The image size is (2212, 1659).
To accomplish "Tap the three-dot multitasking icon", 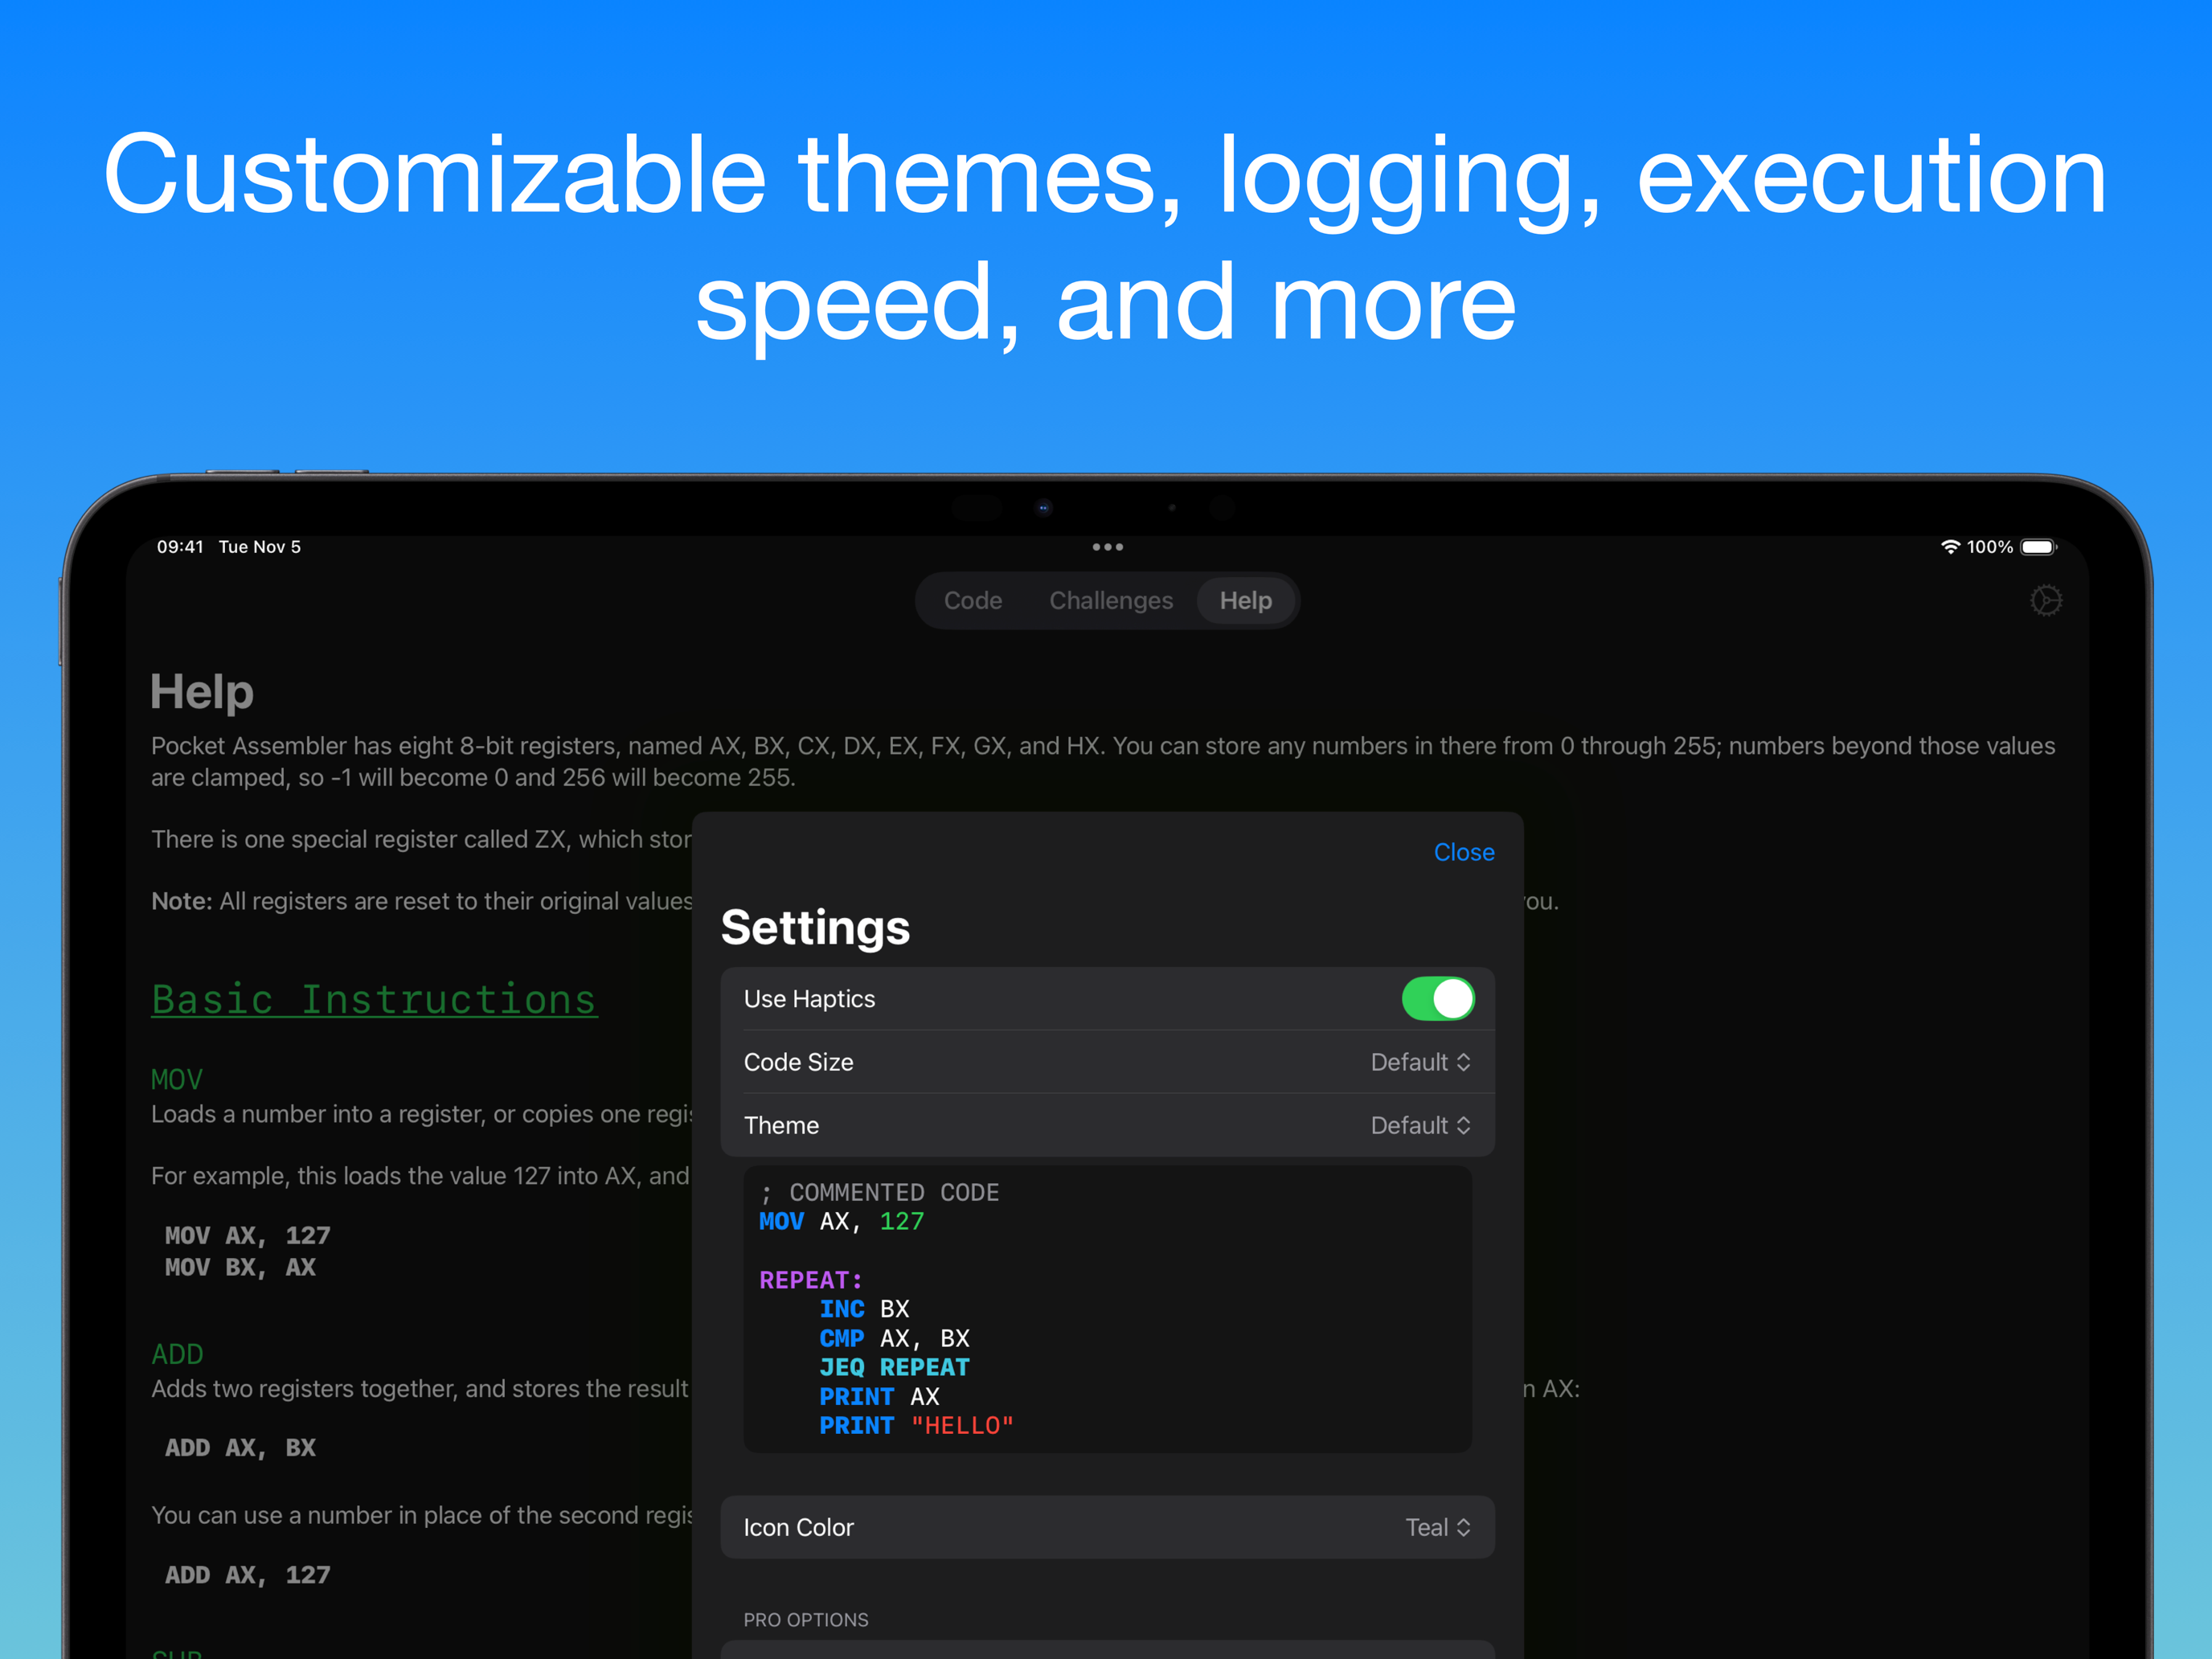I will tap(1107, 547).
